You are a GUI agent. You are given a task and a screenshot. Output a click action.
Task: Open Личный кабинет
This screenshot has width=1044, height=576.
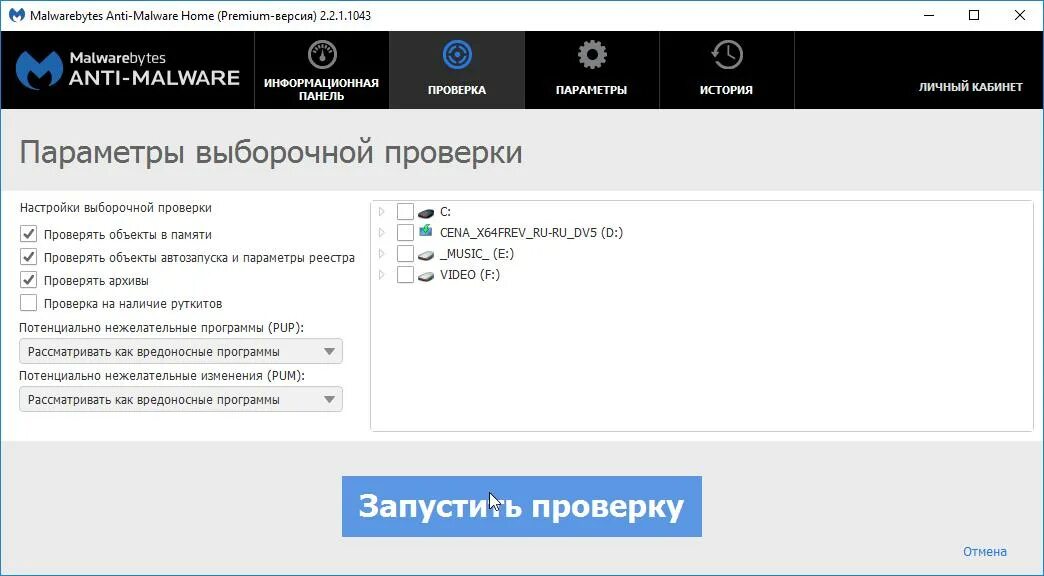point(971,87)
